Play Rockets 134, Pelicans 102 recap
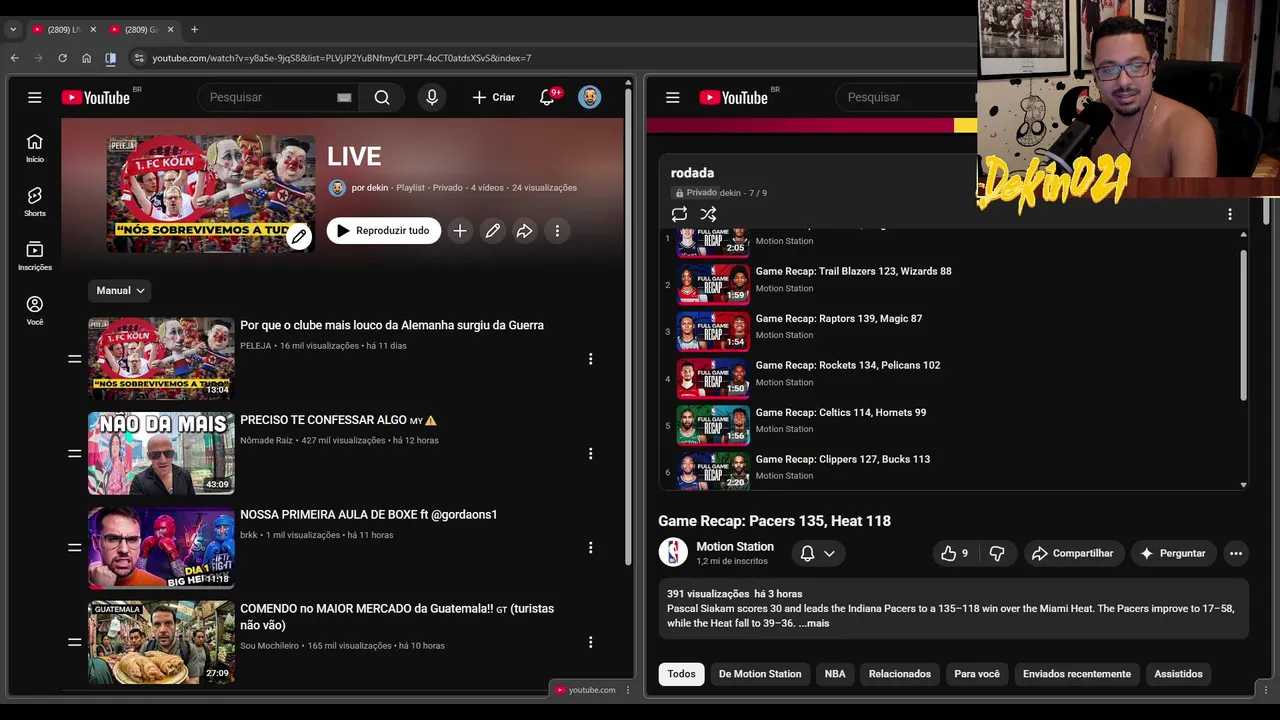 [847, 365]
